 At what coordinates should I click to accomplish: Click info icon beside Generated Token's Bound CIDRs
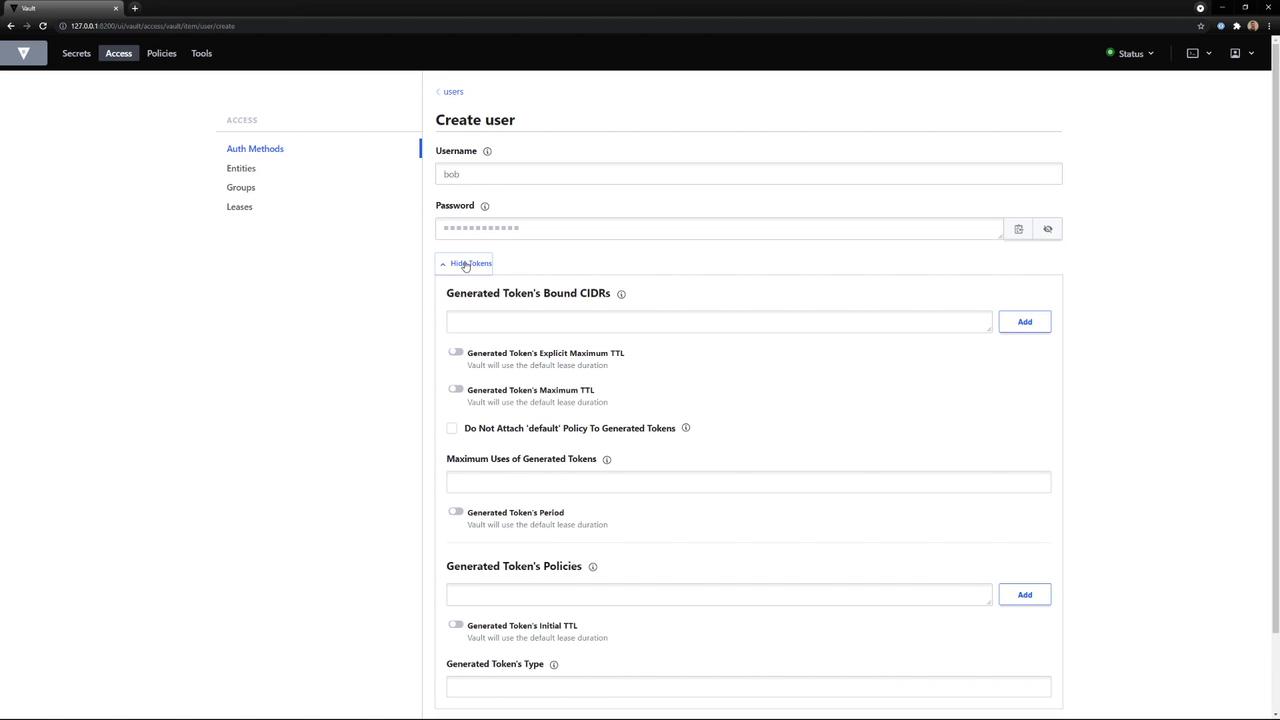(621, 294)
